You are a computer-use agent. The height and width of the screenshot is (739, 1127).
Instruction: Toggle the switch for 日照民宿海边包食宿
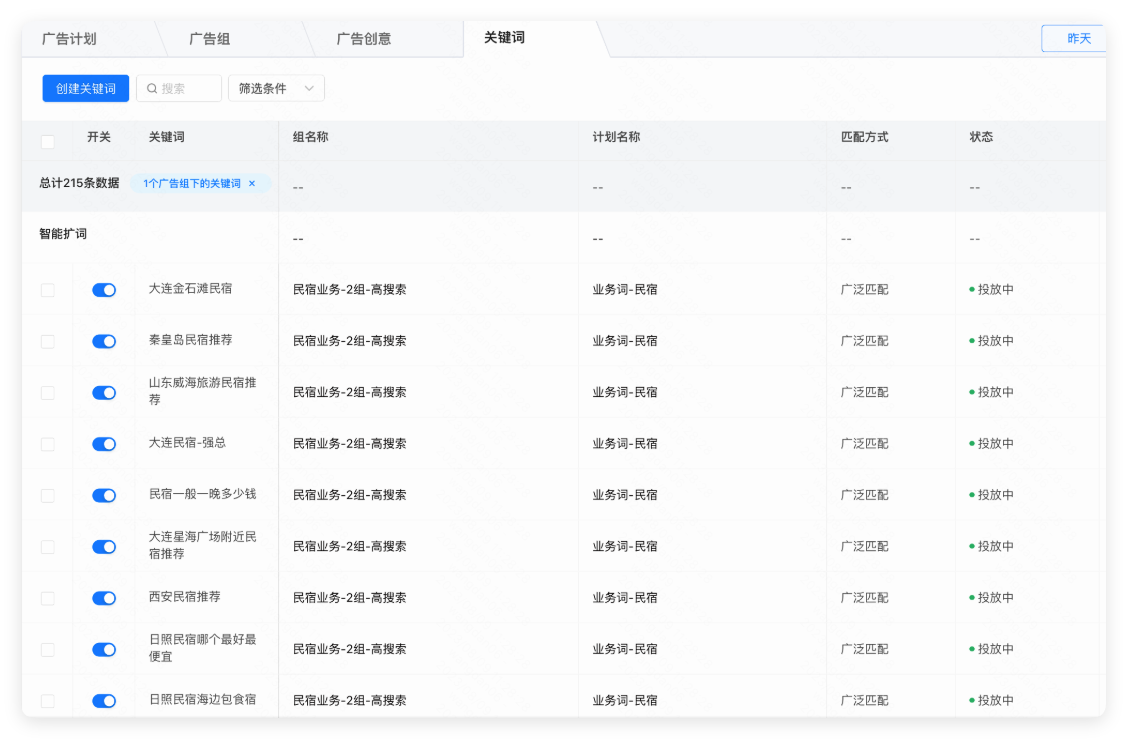coord(104,701)
